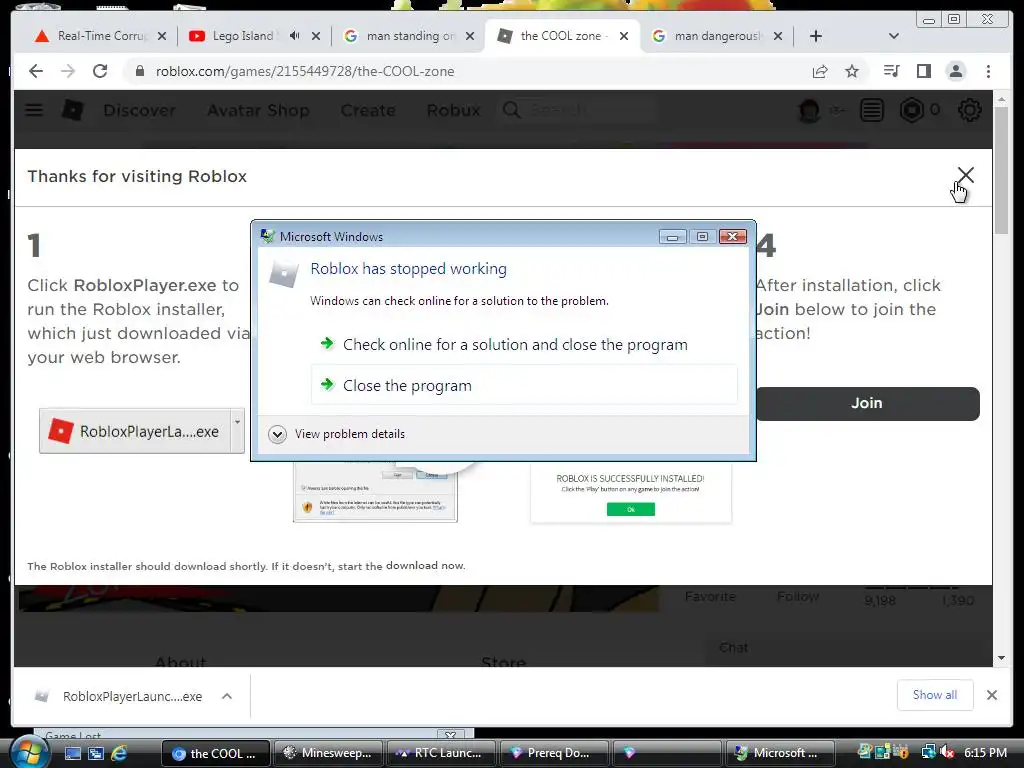Open a new browser tab
The height and width of the screenshot is (768, 1024).
point(816,36)
